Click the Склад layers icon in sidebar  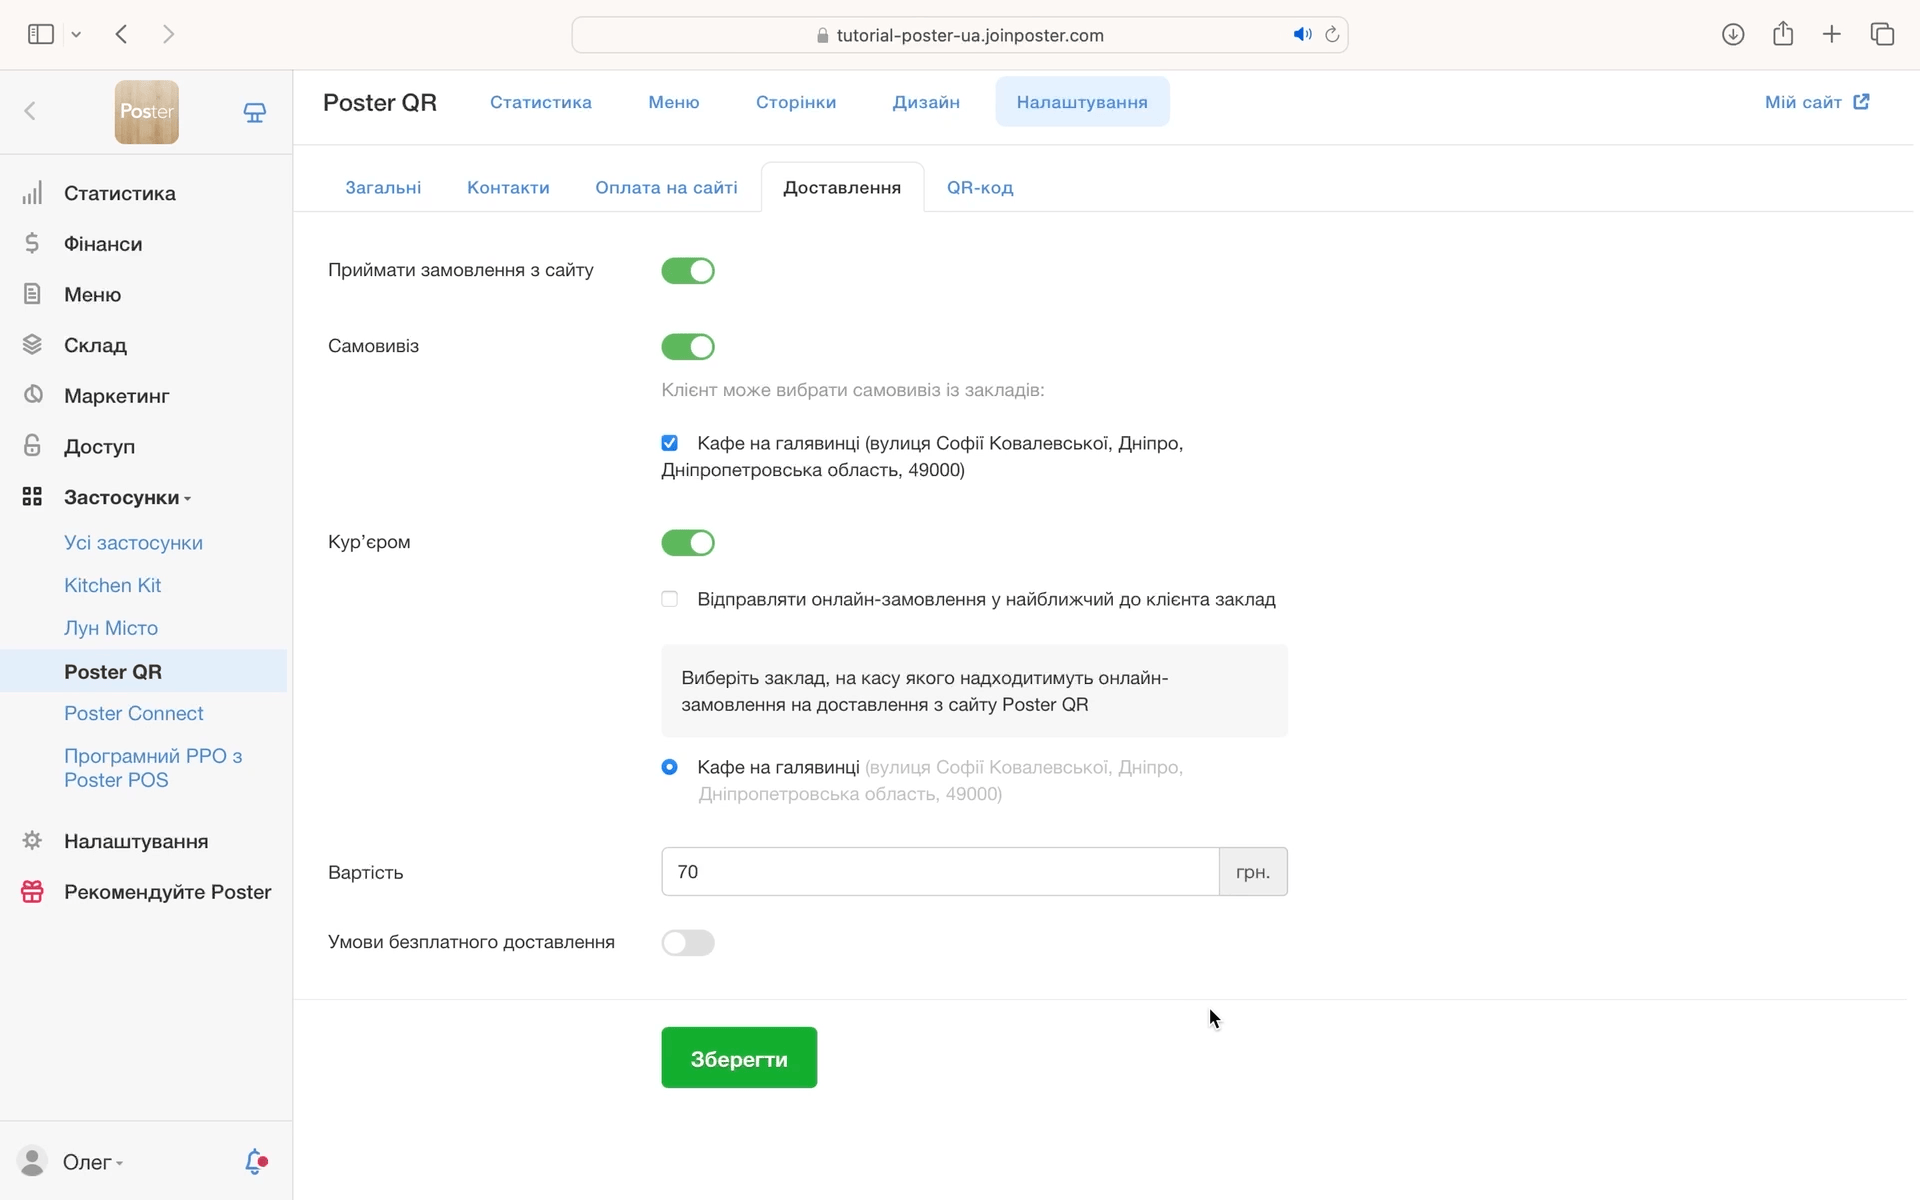32,345
